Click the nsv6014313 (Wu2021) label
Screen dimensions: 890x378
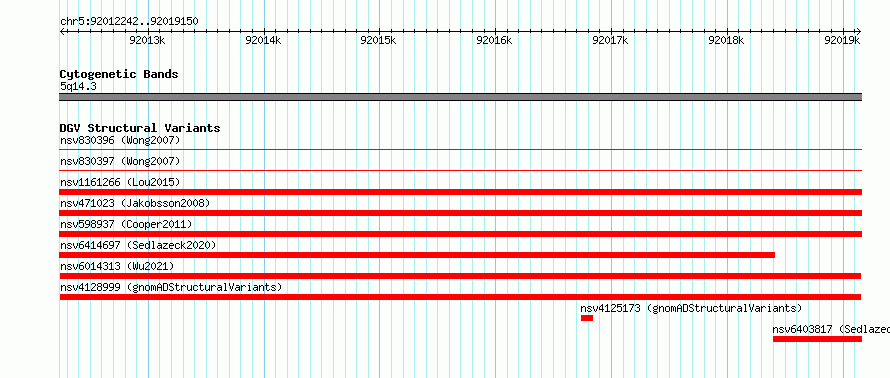pos(117,266)
